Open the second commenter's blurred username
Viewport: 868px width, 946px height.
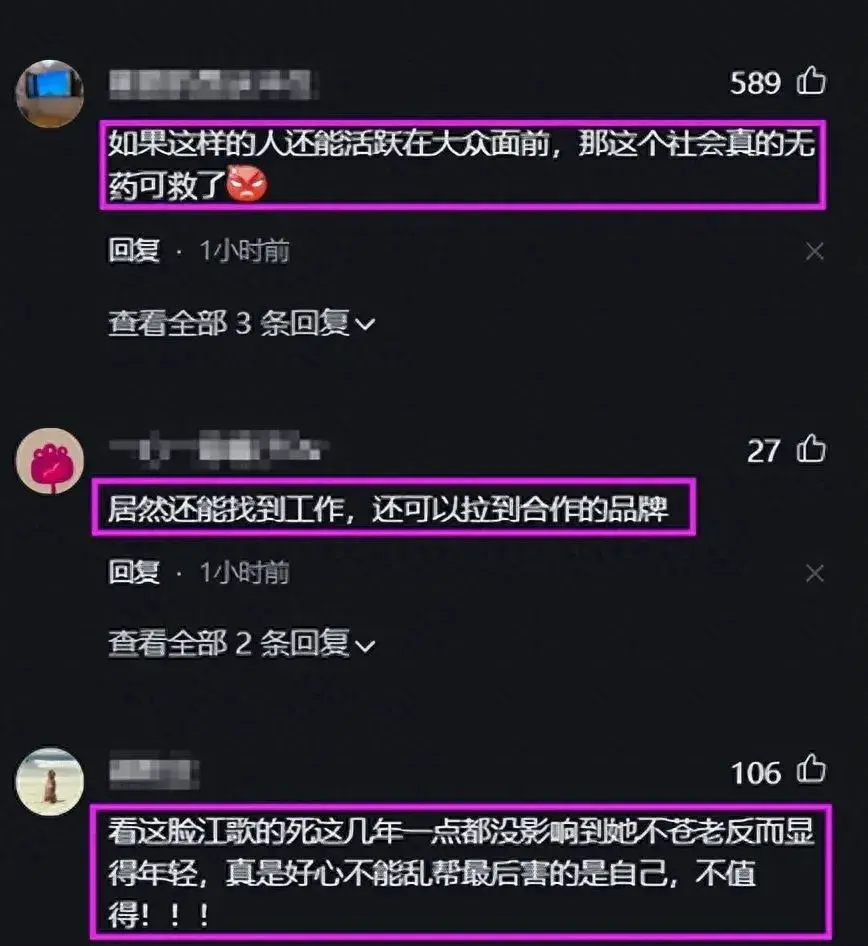(x=219, y=449)
